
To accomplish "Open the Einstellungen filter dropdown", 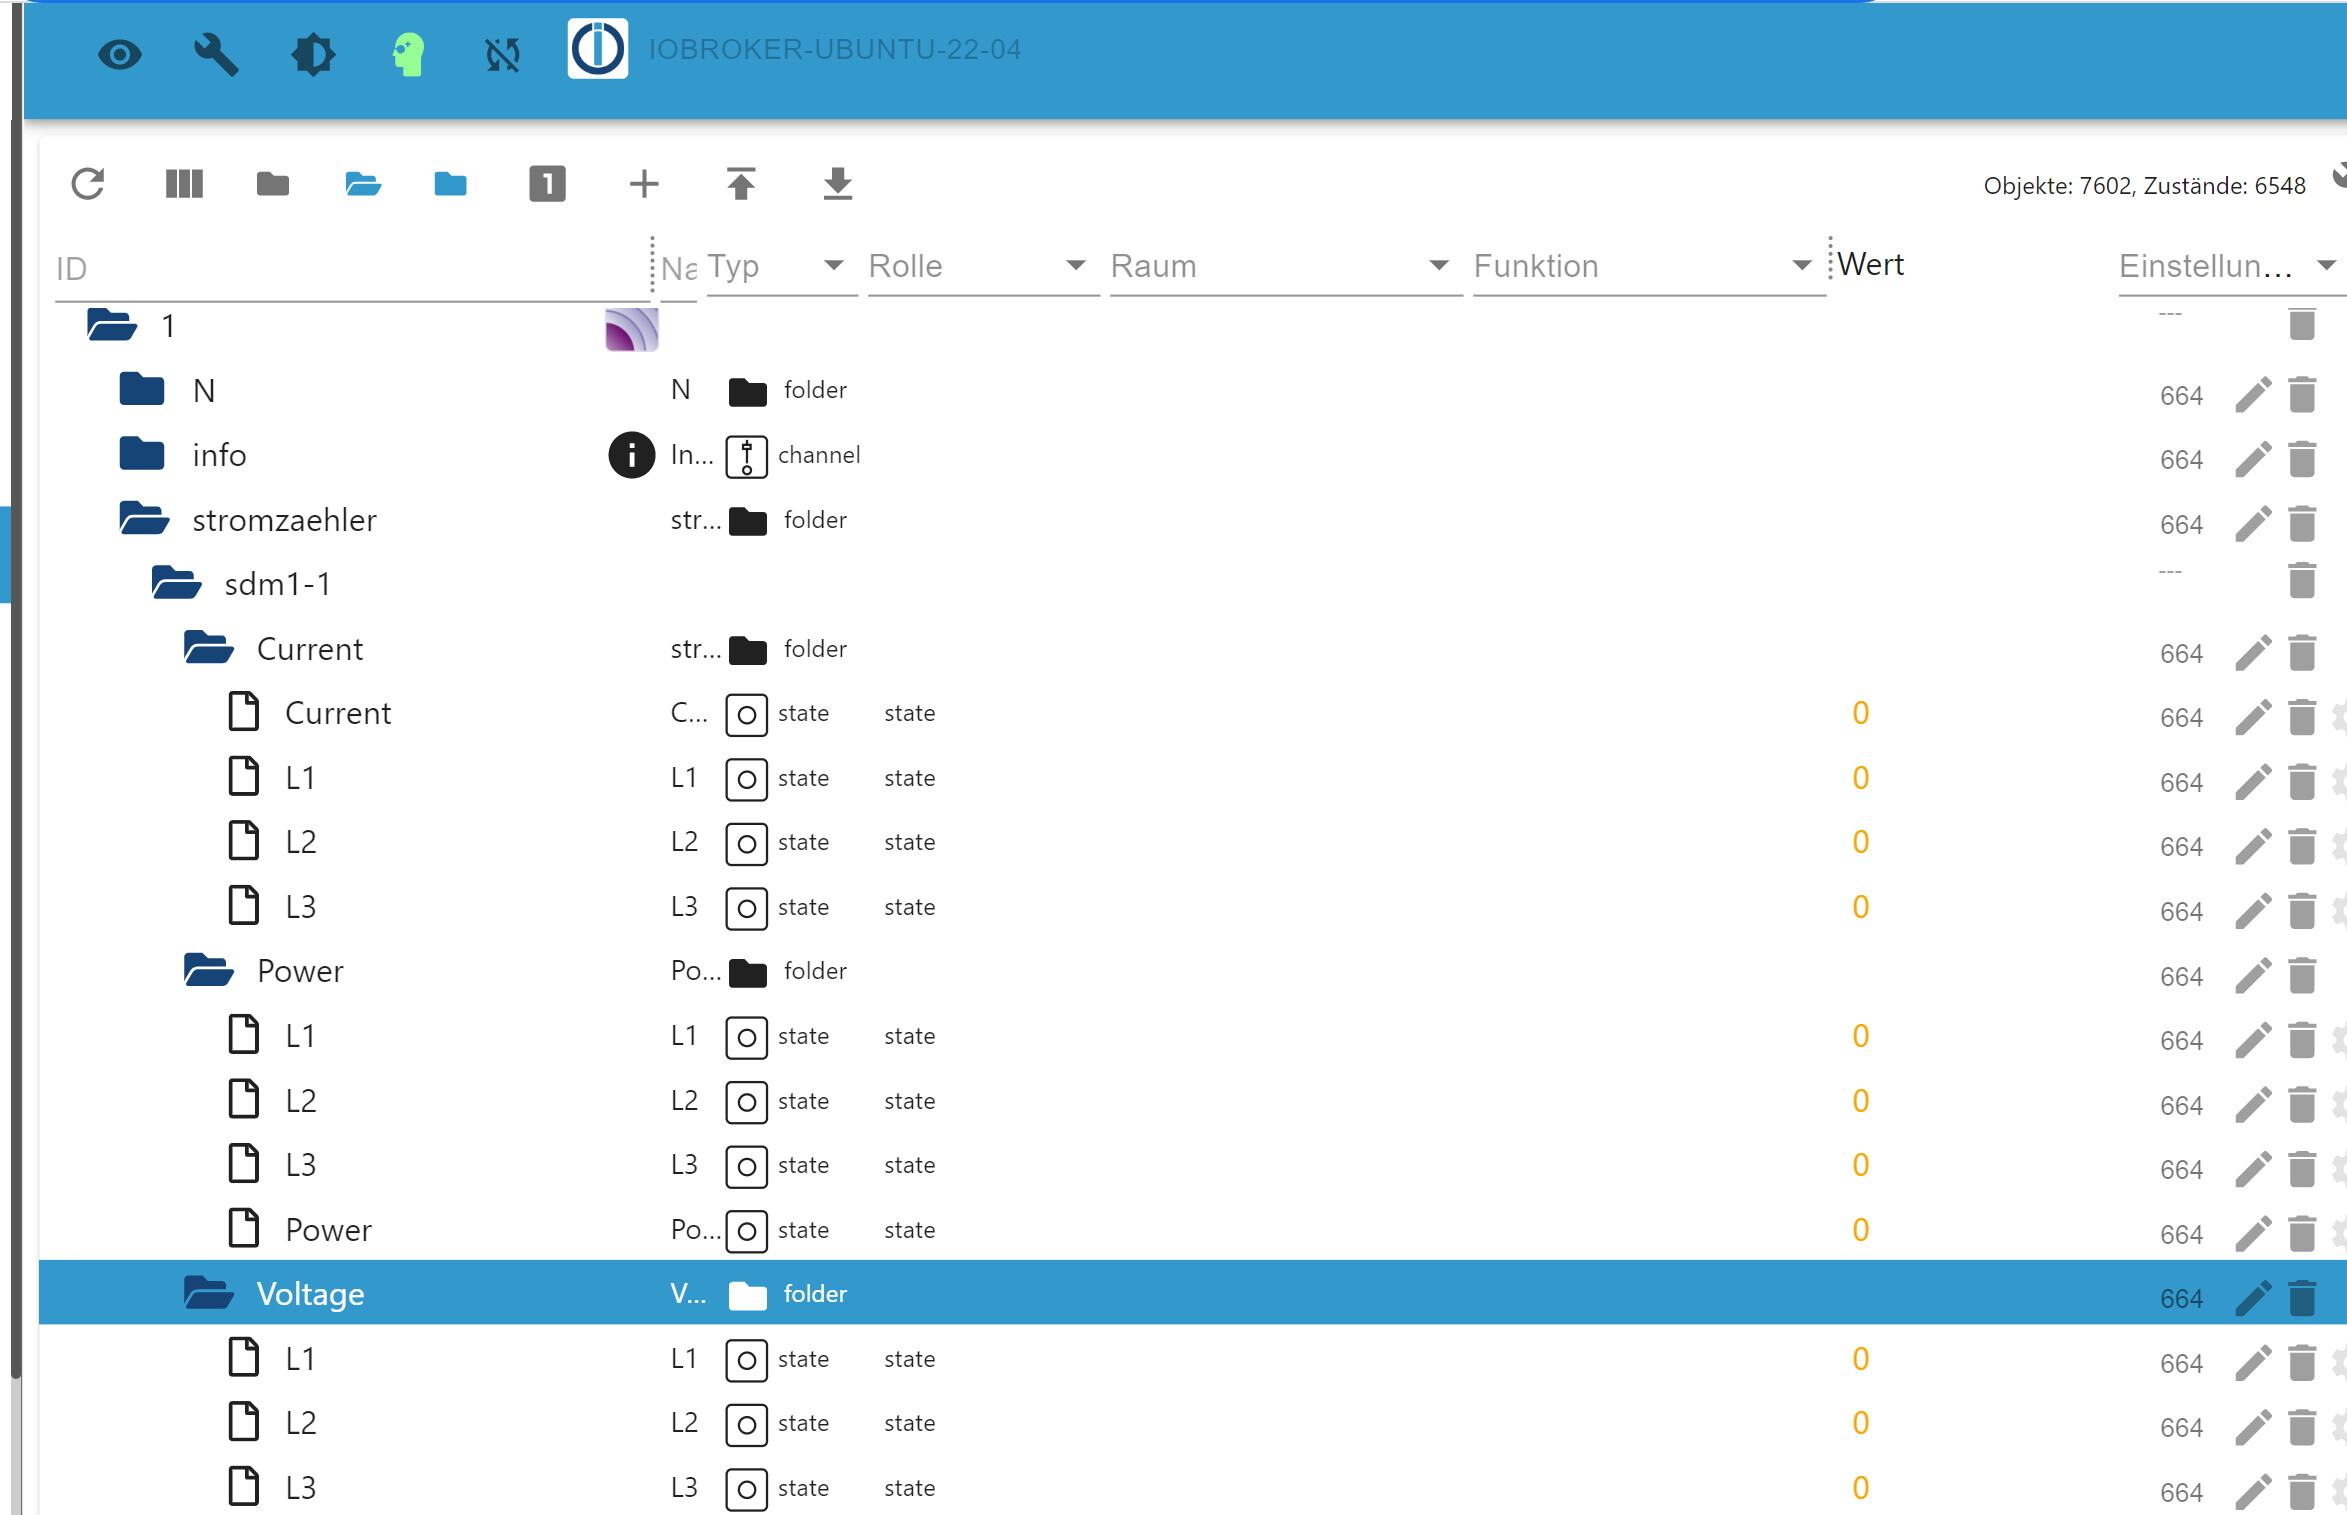I will [x=2230, y=266].
